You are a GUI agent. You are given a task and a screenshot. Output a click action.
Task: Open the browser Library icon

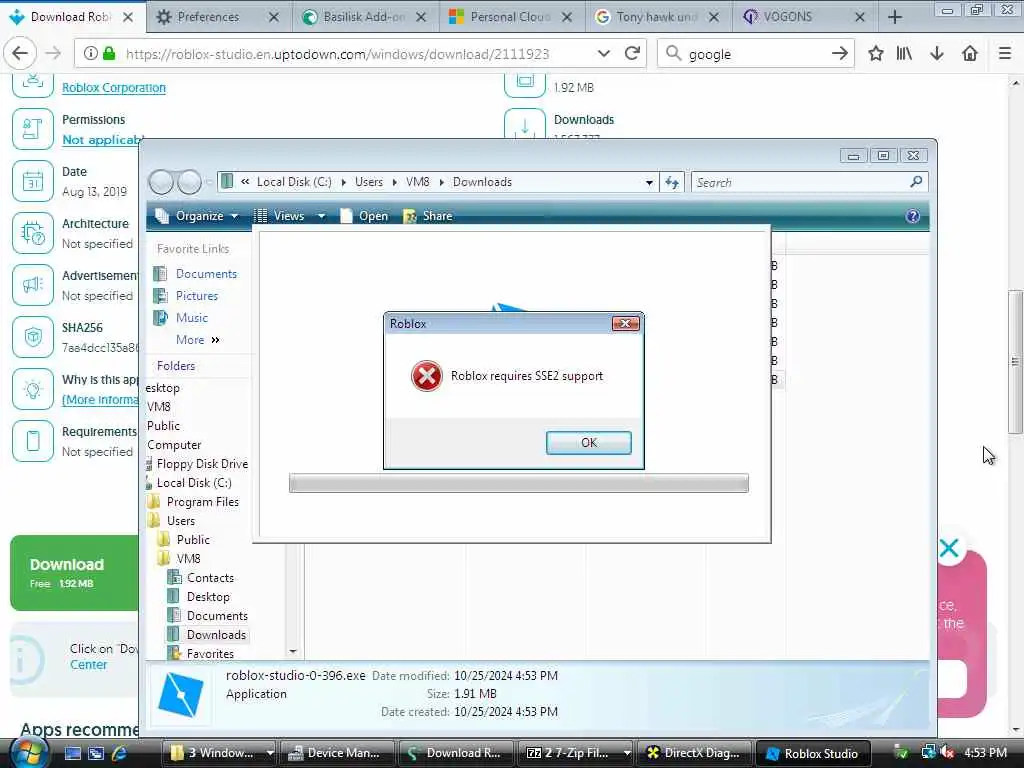pyautogui.click(x=904, y=54)
